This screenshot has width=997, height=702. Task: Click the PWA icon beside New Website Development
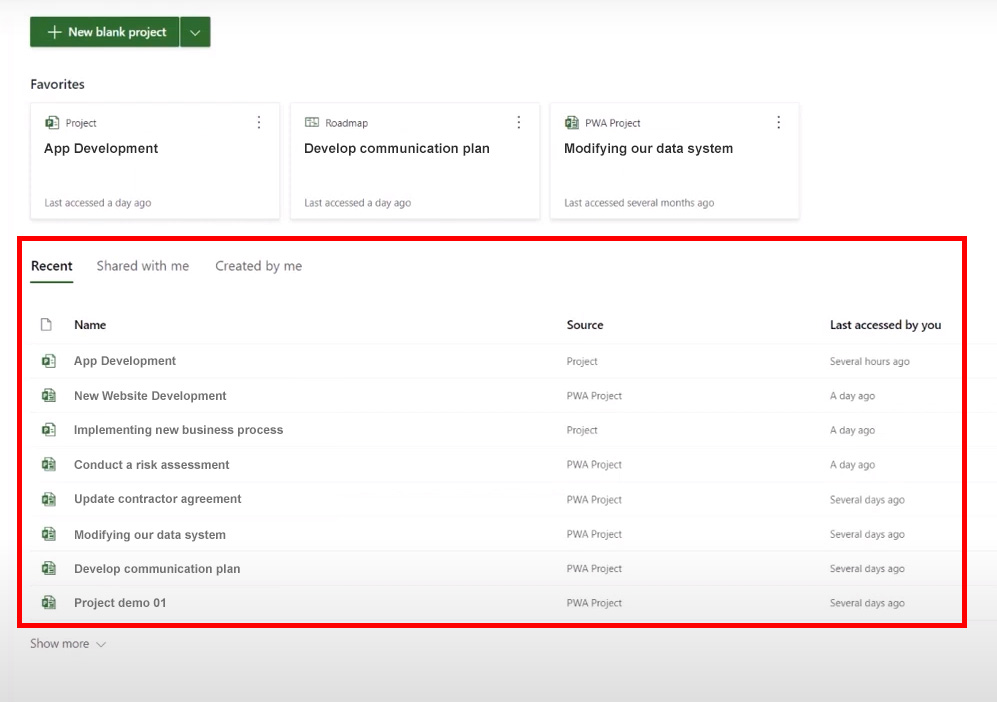tap(48, 396)
